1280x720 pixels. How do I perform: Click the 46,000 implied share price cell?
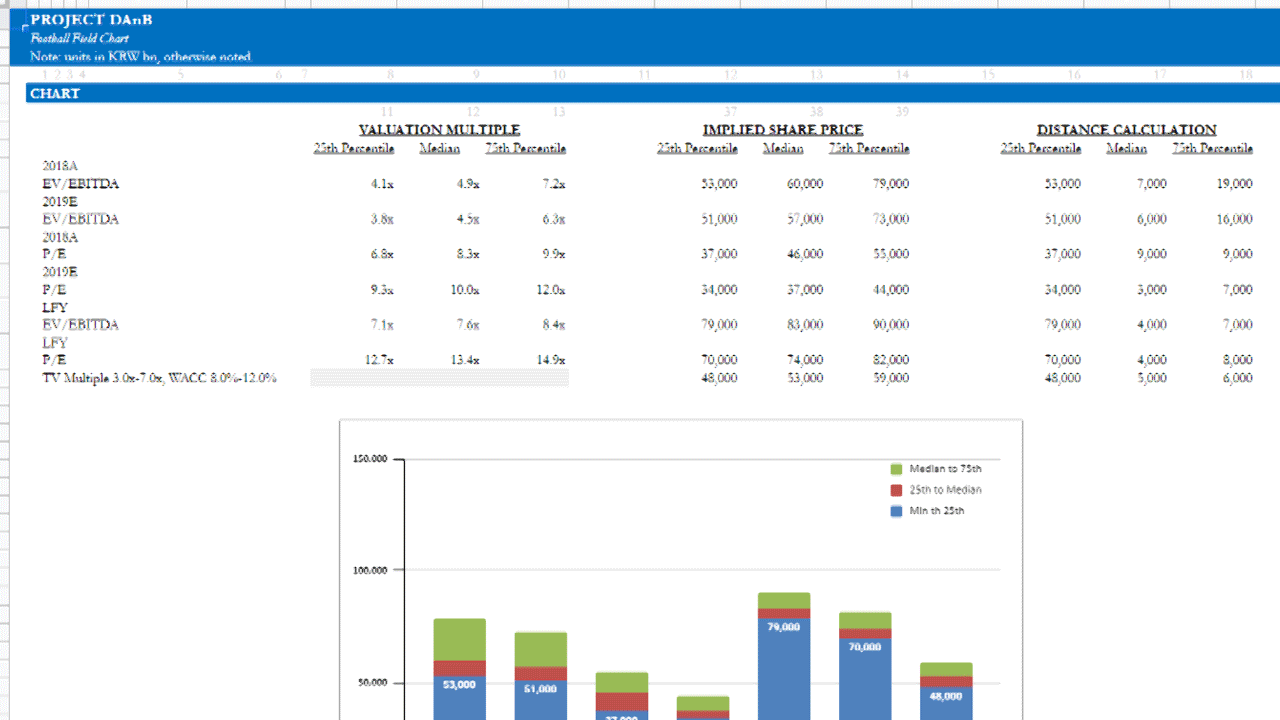(x=805, y=254)
